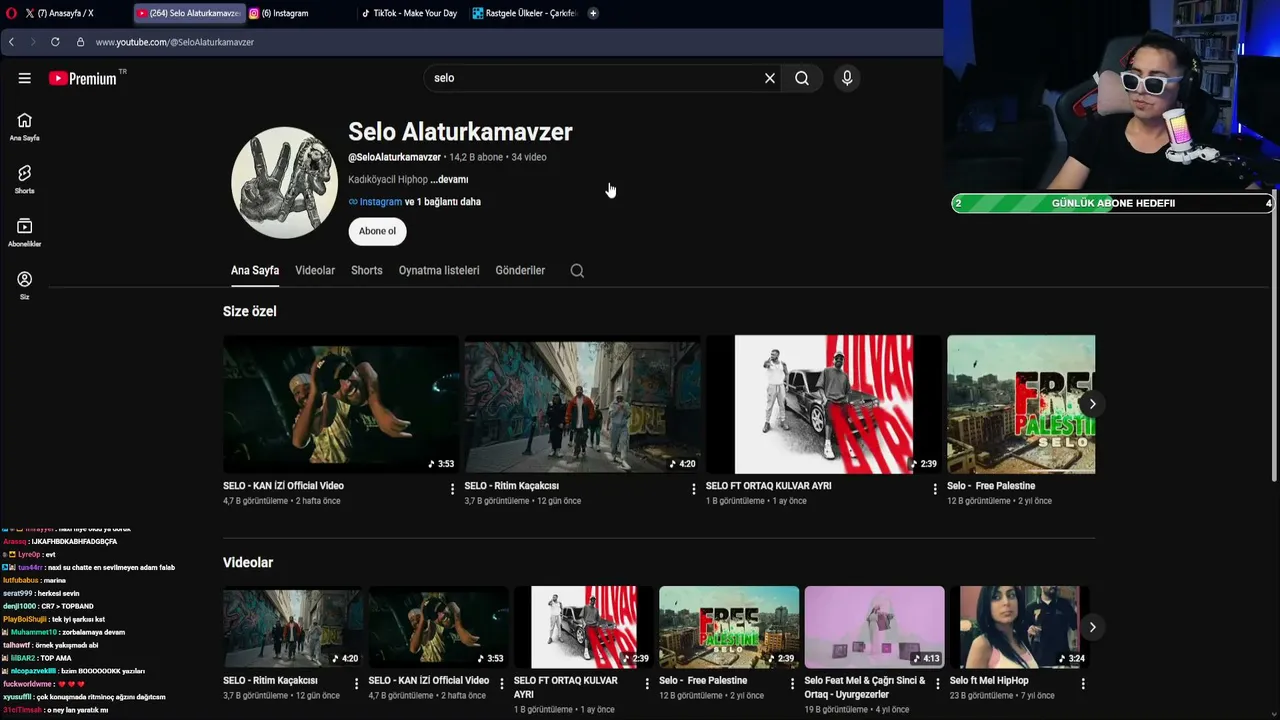Image resolution: width=1280 pixels, height=720 pixels.
Task: Click the @SeloAlaturkamavzer channel handle
Action: 394,157
